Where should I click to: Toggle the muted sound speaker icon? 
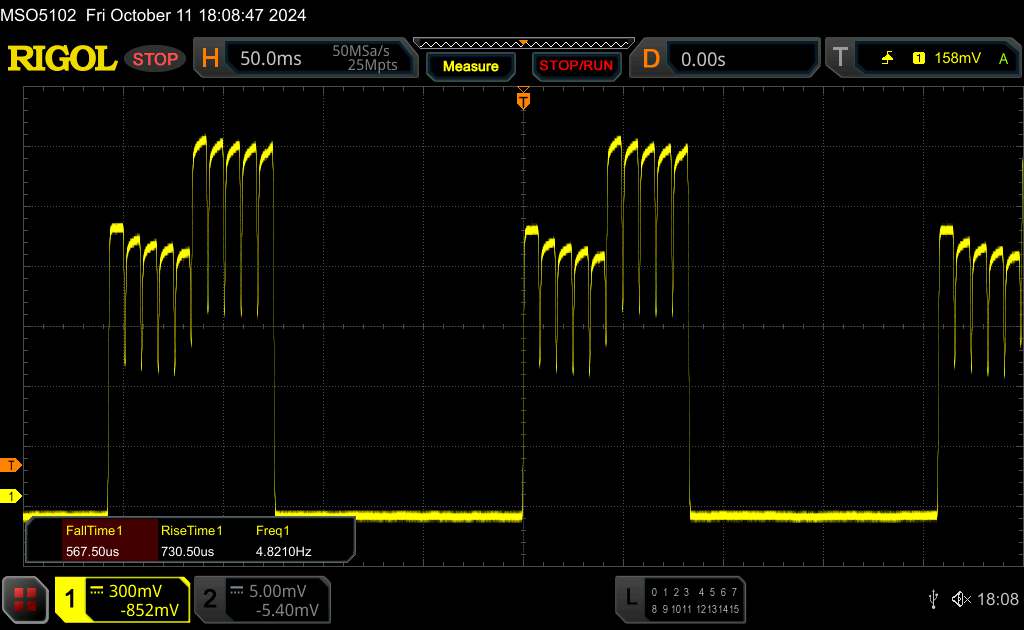961,599
